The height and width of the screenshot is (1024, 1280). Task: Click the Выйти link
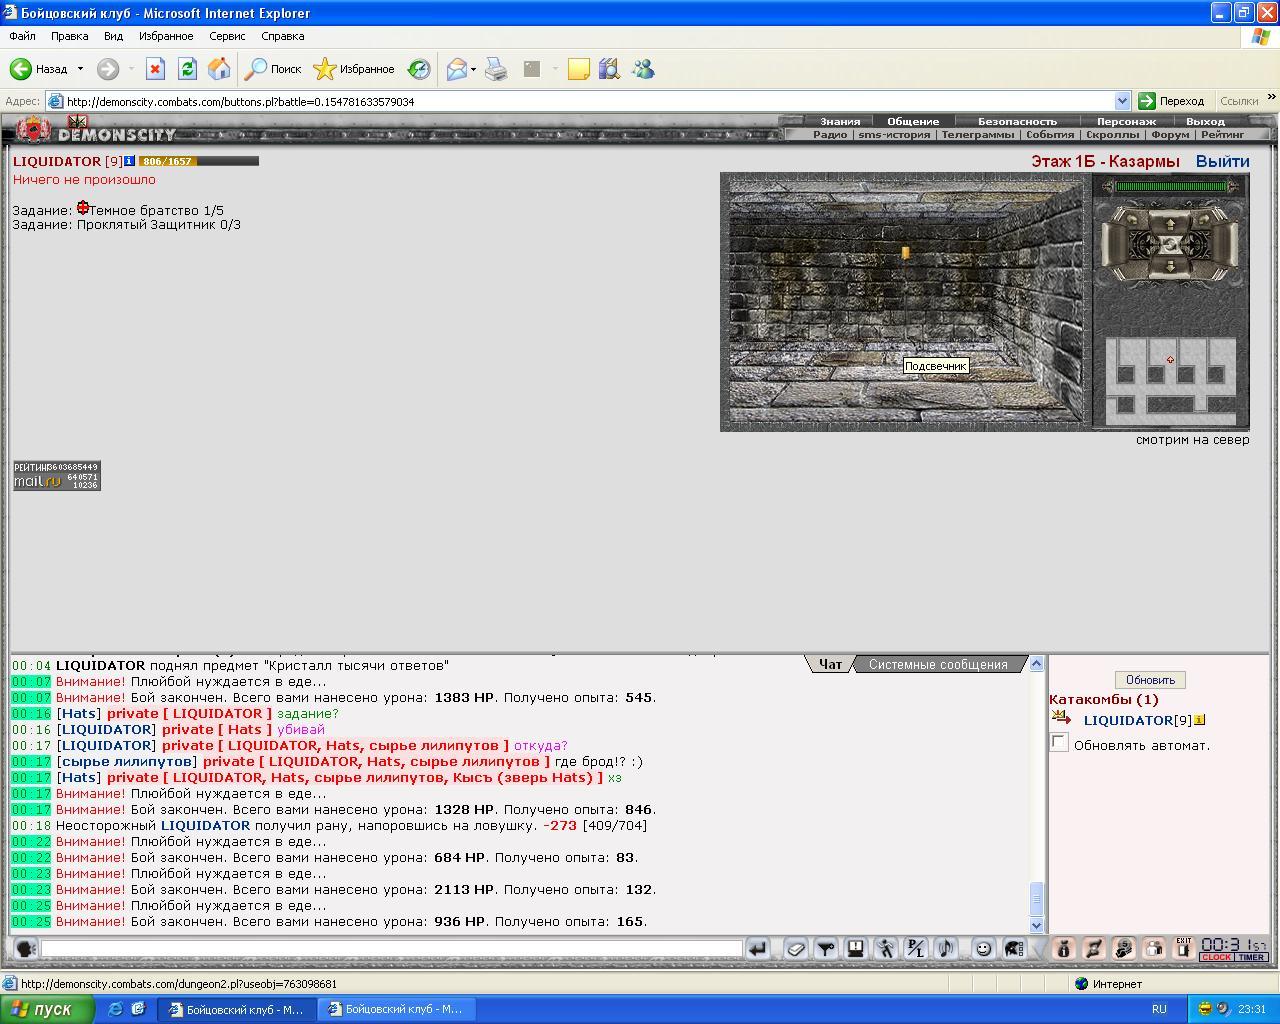(1222, 161)
